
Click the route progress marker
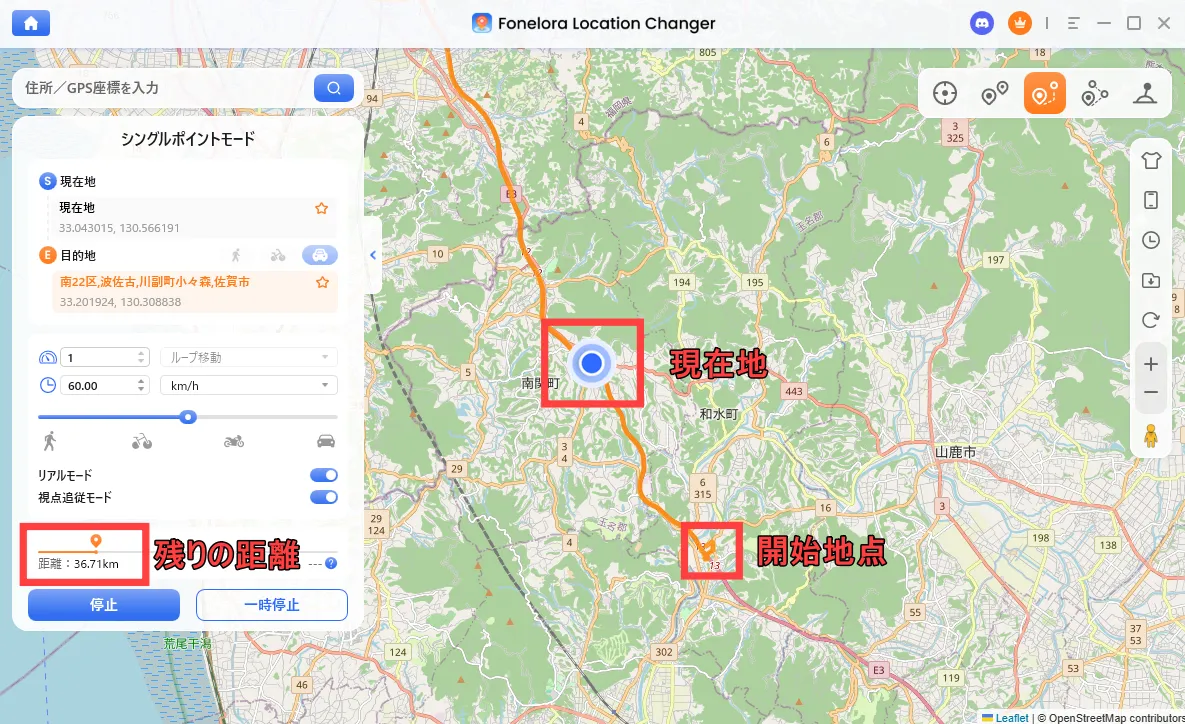tap(95, 541)
